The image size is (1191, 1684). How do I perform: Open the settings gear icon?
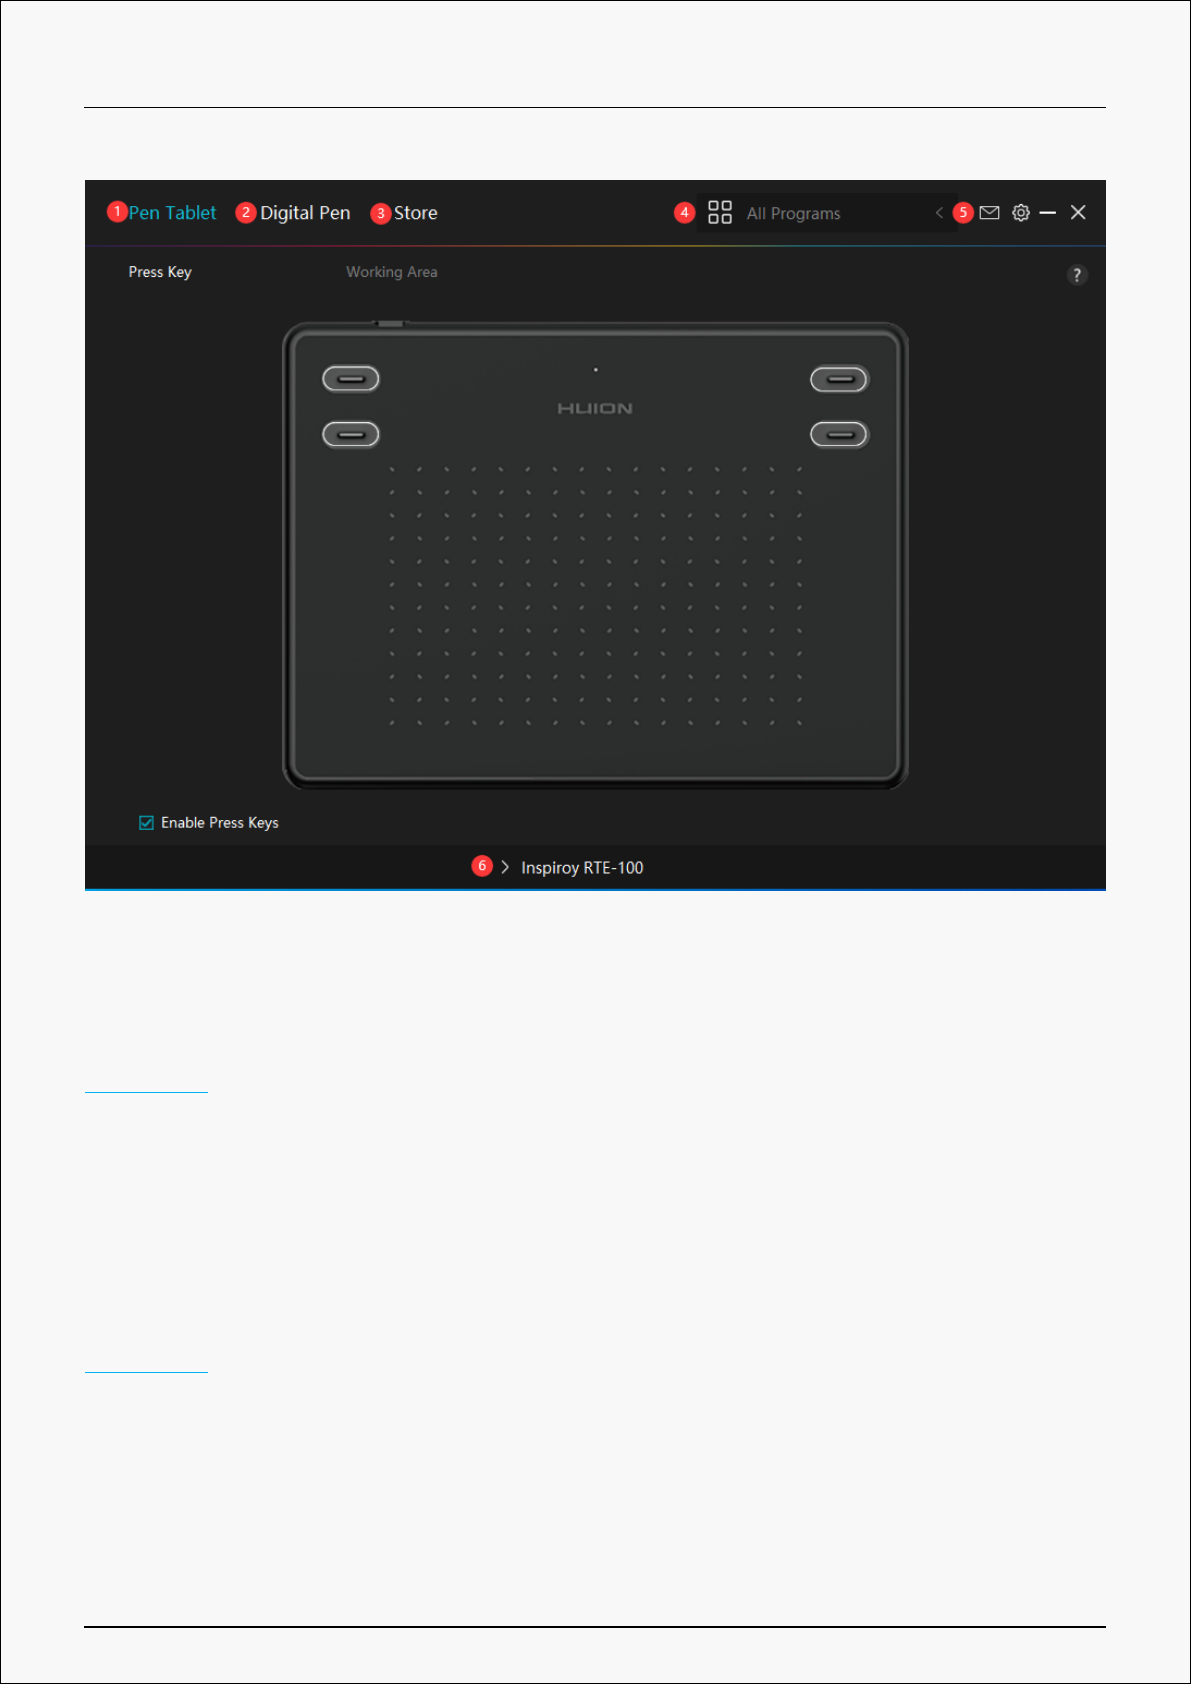tap(1020, 213)
